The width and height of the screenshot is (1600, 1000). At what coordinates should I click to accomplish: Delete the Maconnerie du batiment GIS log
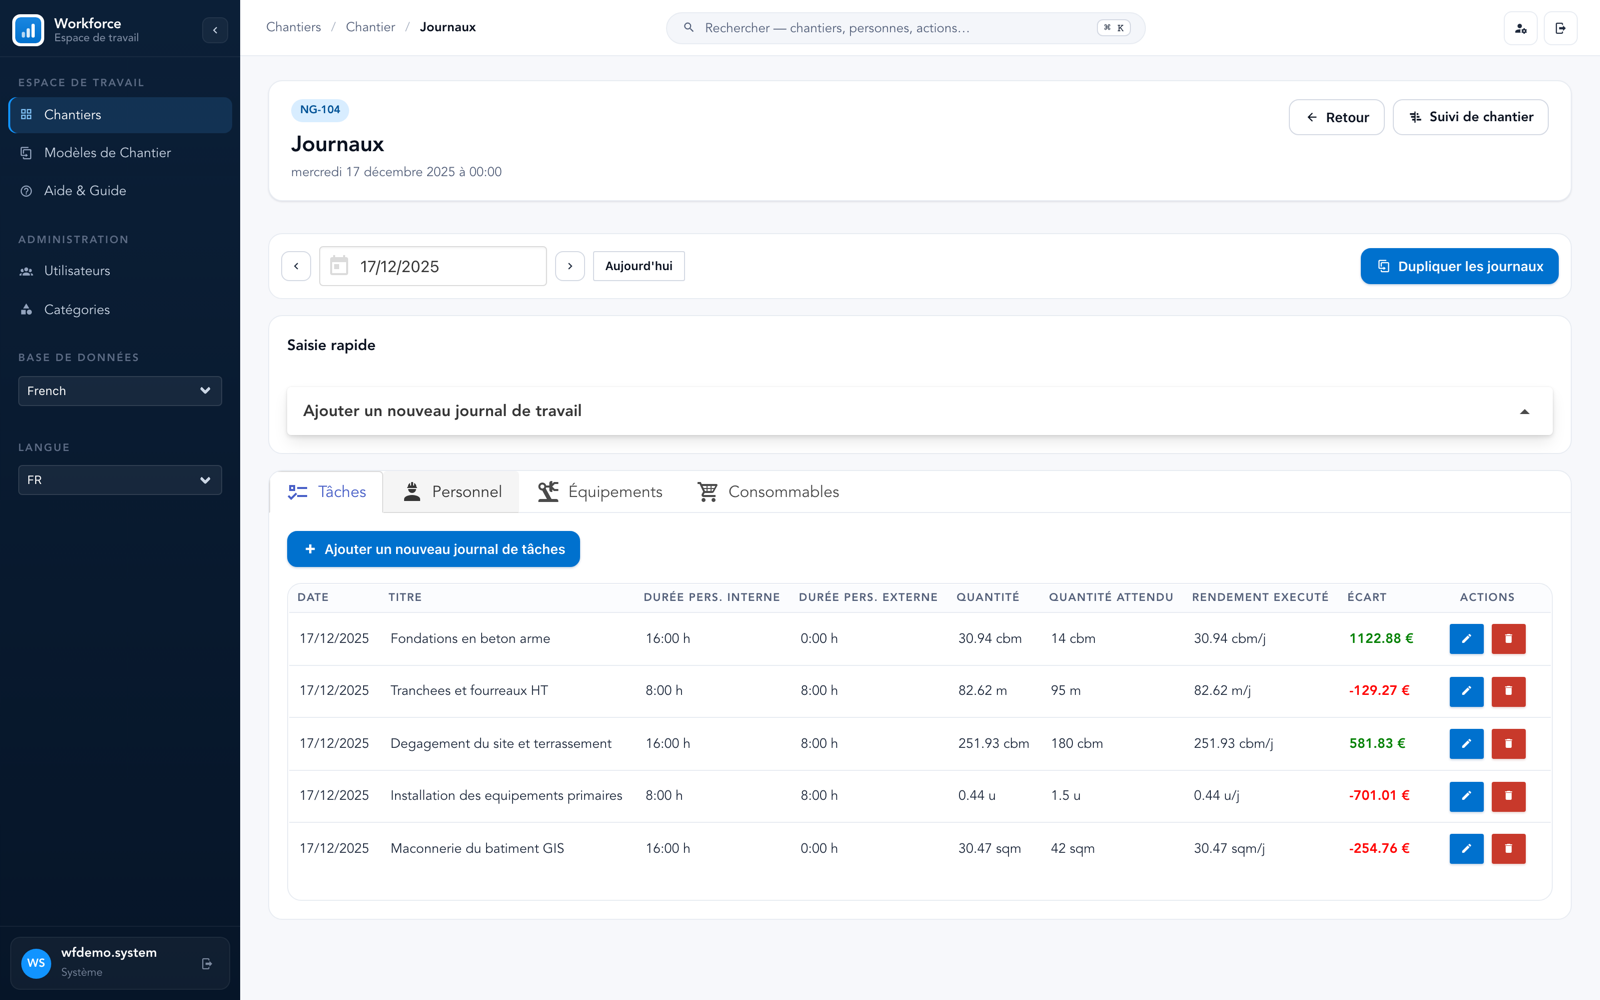coord(1508,849)
